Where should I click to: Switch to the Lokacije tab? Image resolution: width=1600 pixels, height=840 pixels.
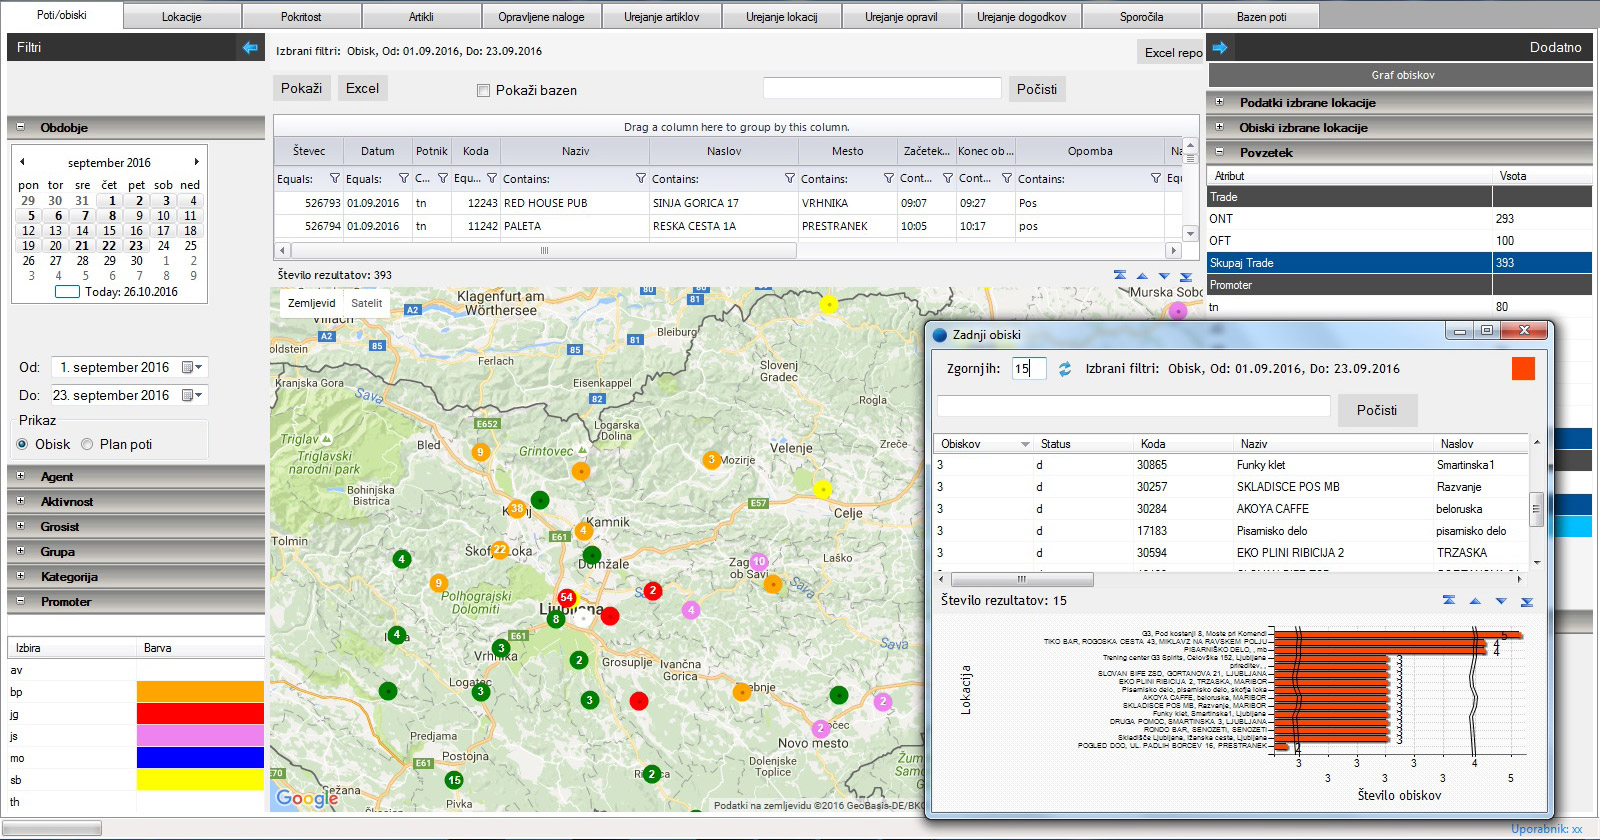(181, 17)
